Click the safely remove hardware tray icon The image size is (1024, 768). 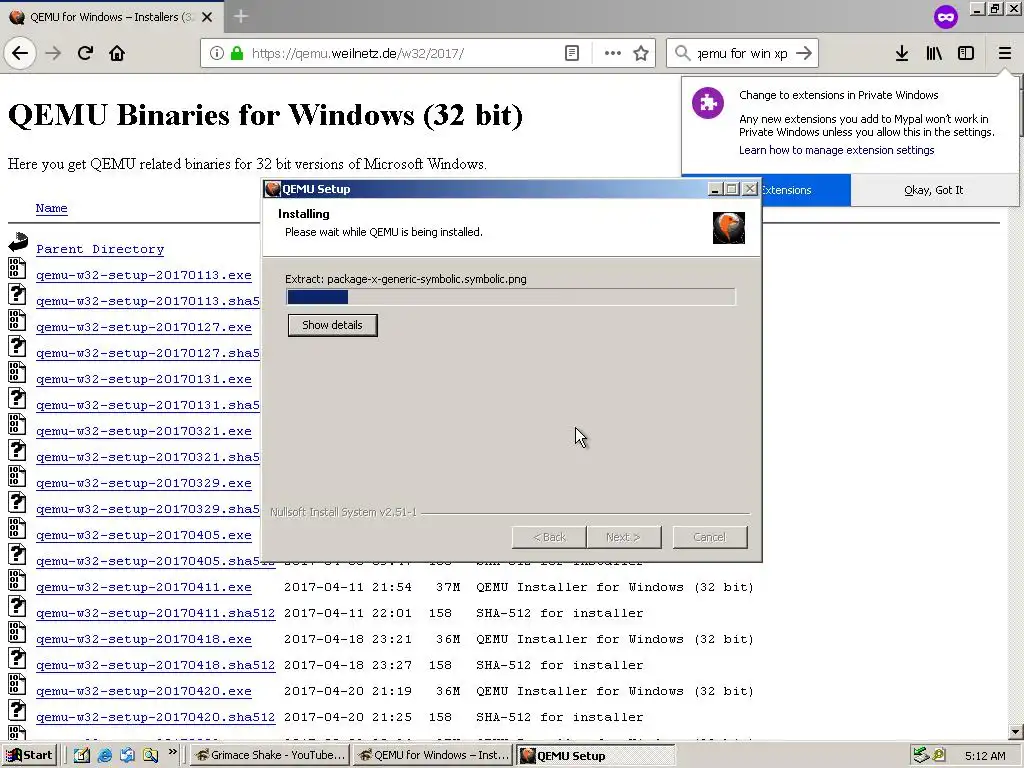point(921,756)
